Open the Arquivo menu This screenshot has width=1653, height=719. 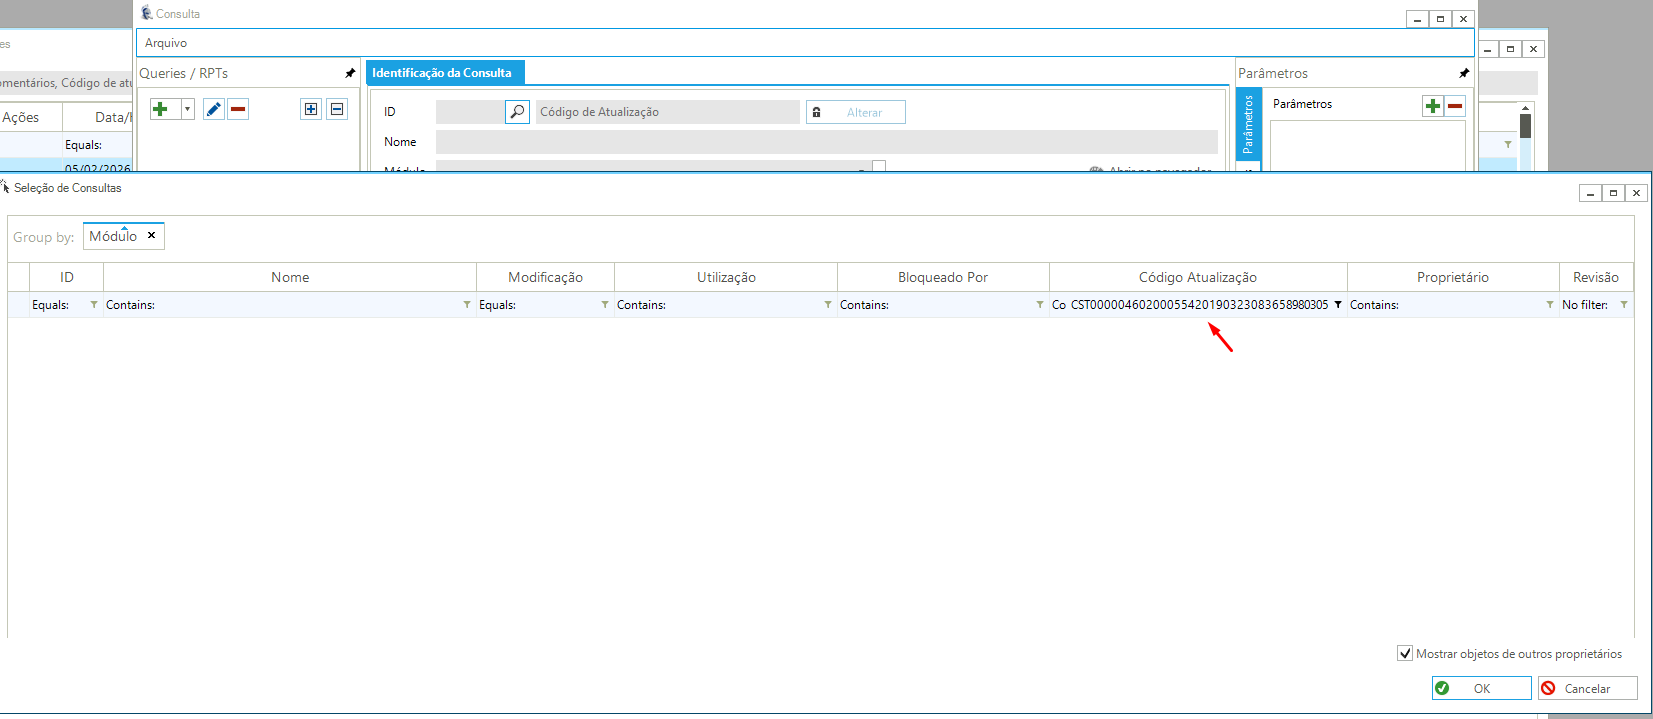pos(166,43)
